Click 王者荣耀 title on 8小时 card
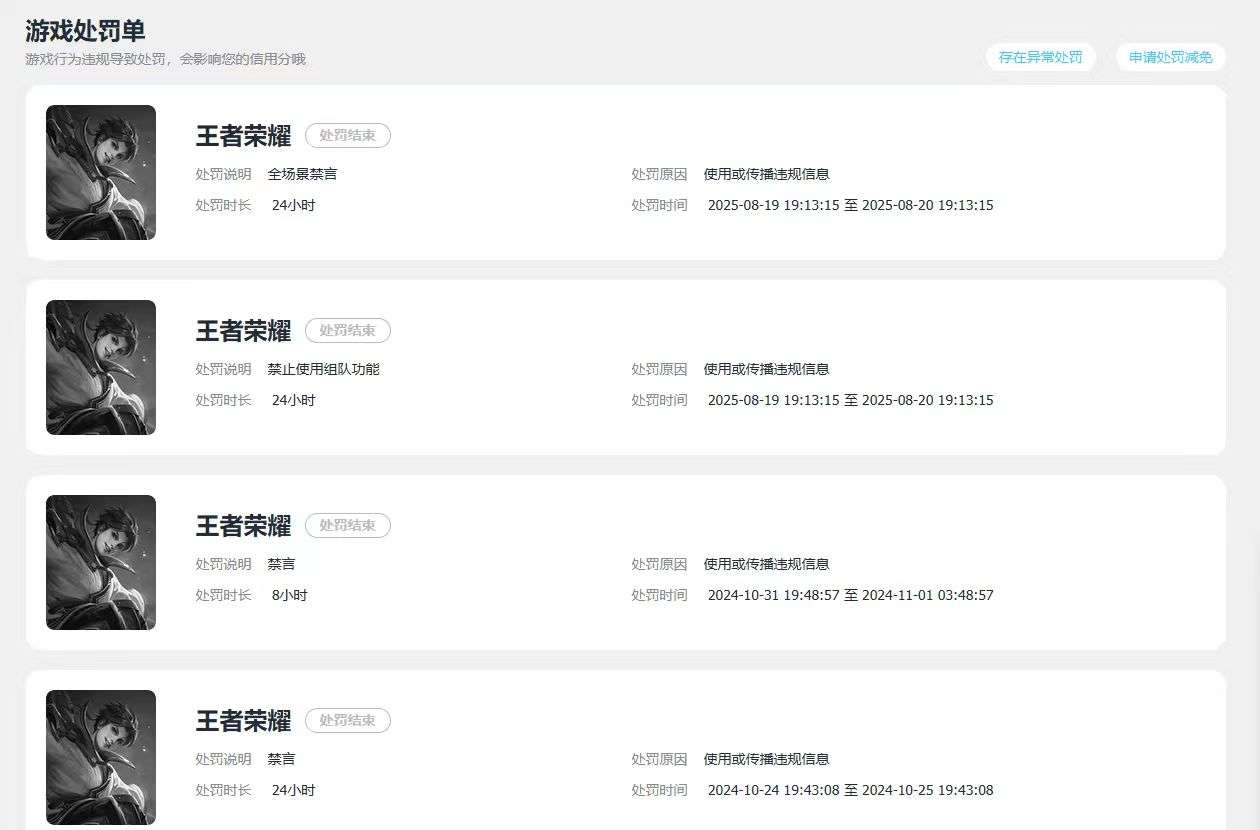Viewport: 1260px width, 830px height. (x=243, y=525)
